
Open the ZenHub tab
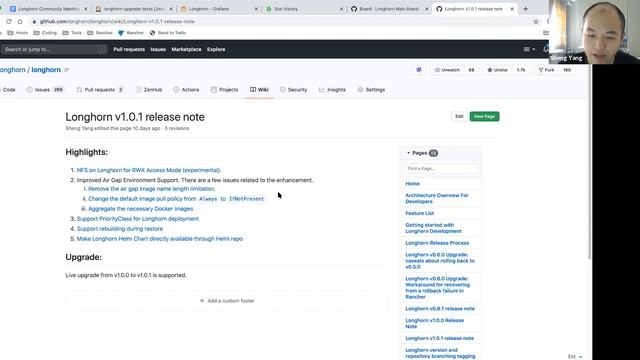pos(149,89)
